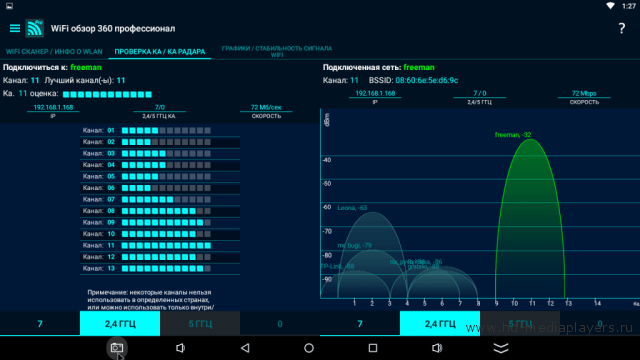Select Канал: 12 rating row
Viewport: 640px width, 360px height.
click(x=160, y=257)
